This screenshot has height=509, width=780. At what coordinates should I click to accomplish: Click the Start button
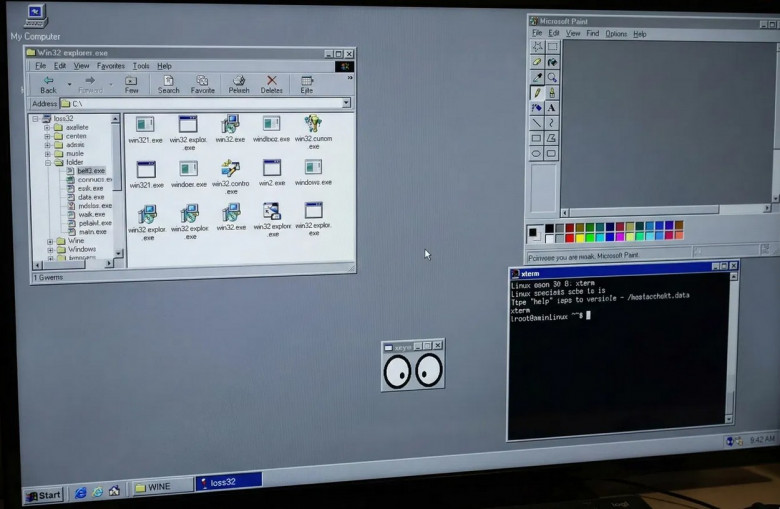point(45,494)
